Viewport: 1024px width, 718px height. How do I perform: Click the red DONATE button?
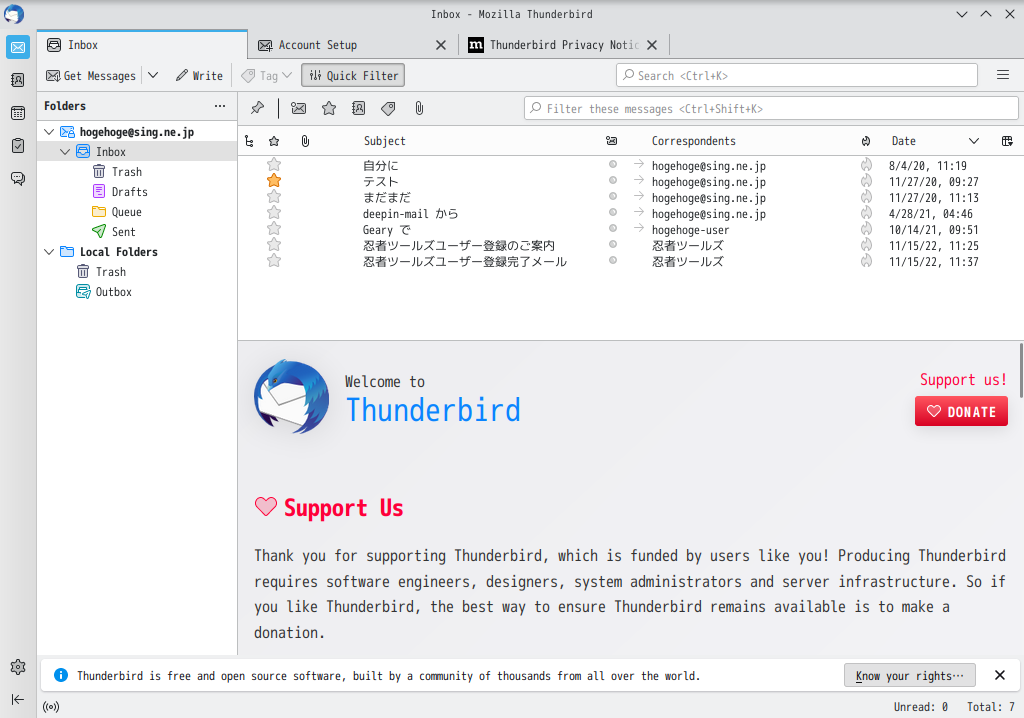pos(961,412)
